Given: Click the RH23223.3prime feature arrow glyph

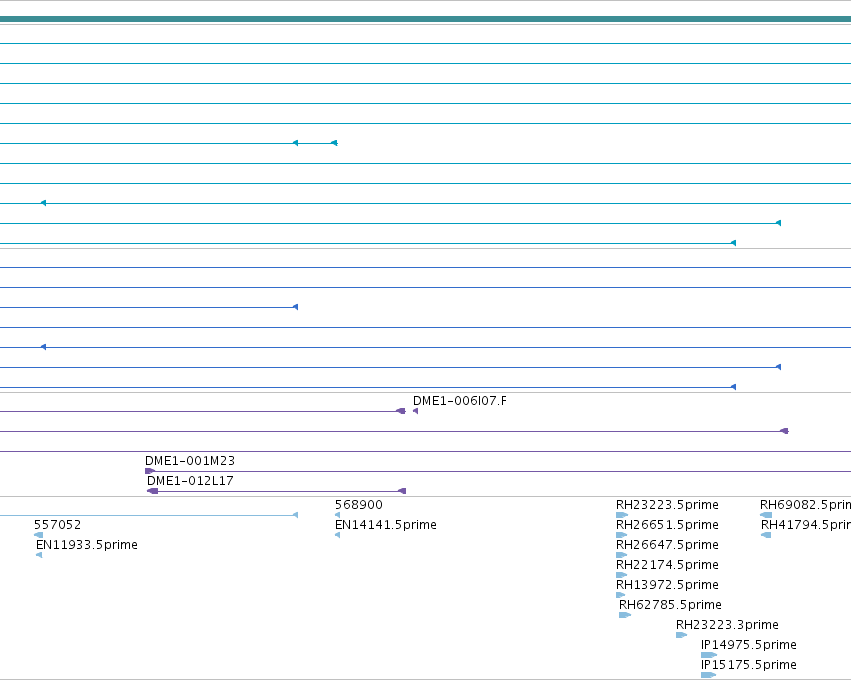Looking at the screenshot, I should [682, 635].
